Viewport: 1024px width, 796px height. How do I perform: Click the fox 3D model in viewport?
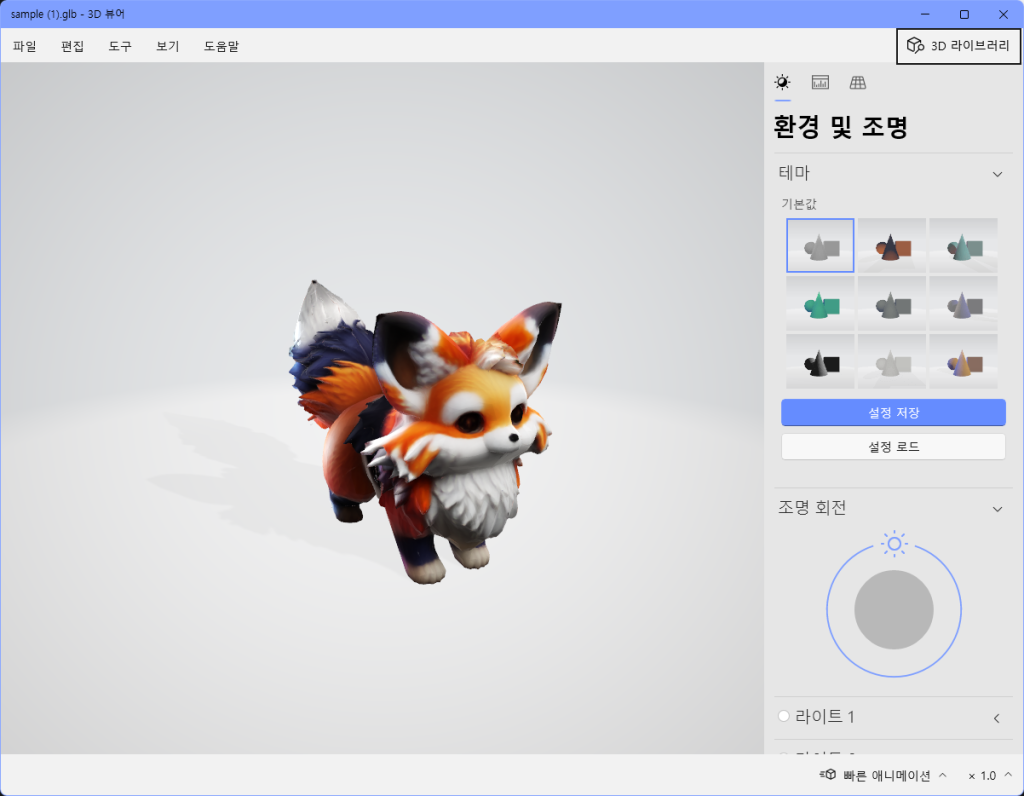[x=428, y=434]
